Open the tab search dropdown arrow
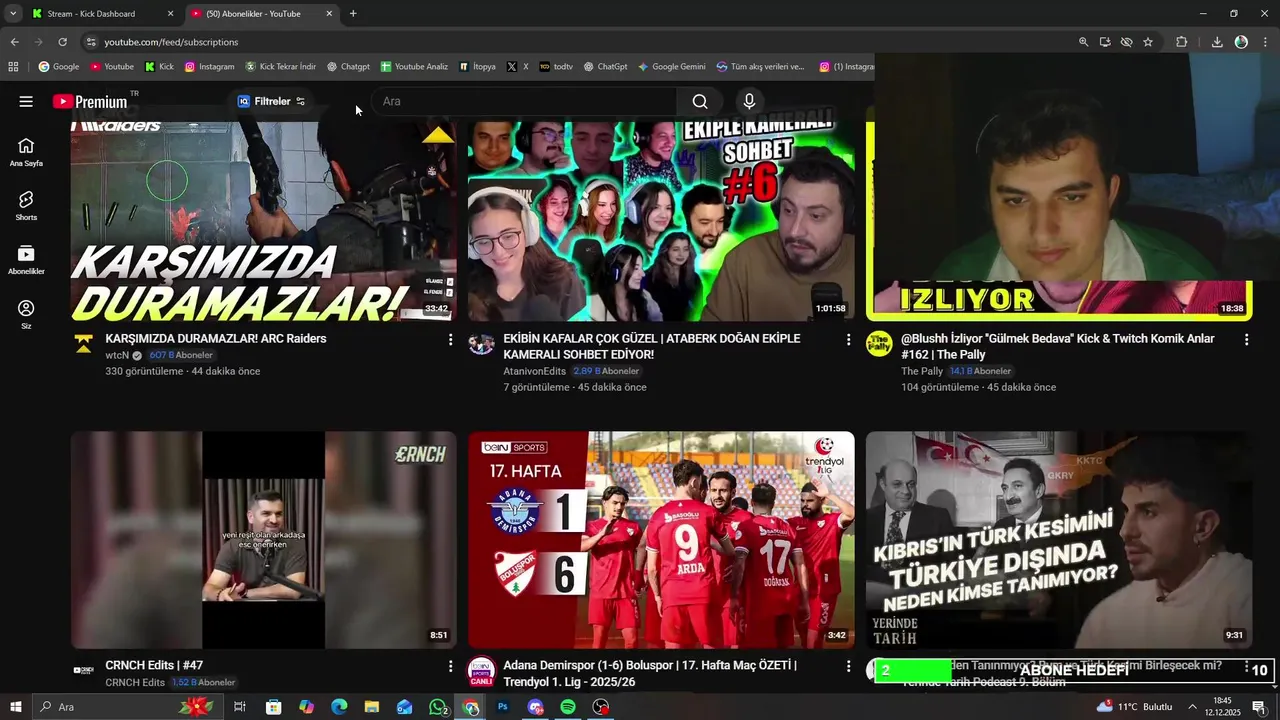This screenshot has height=720, width=1280. [12, 14]
